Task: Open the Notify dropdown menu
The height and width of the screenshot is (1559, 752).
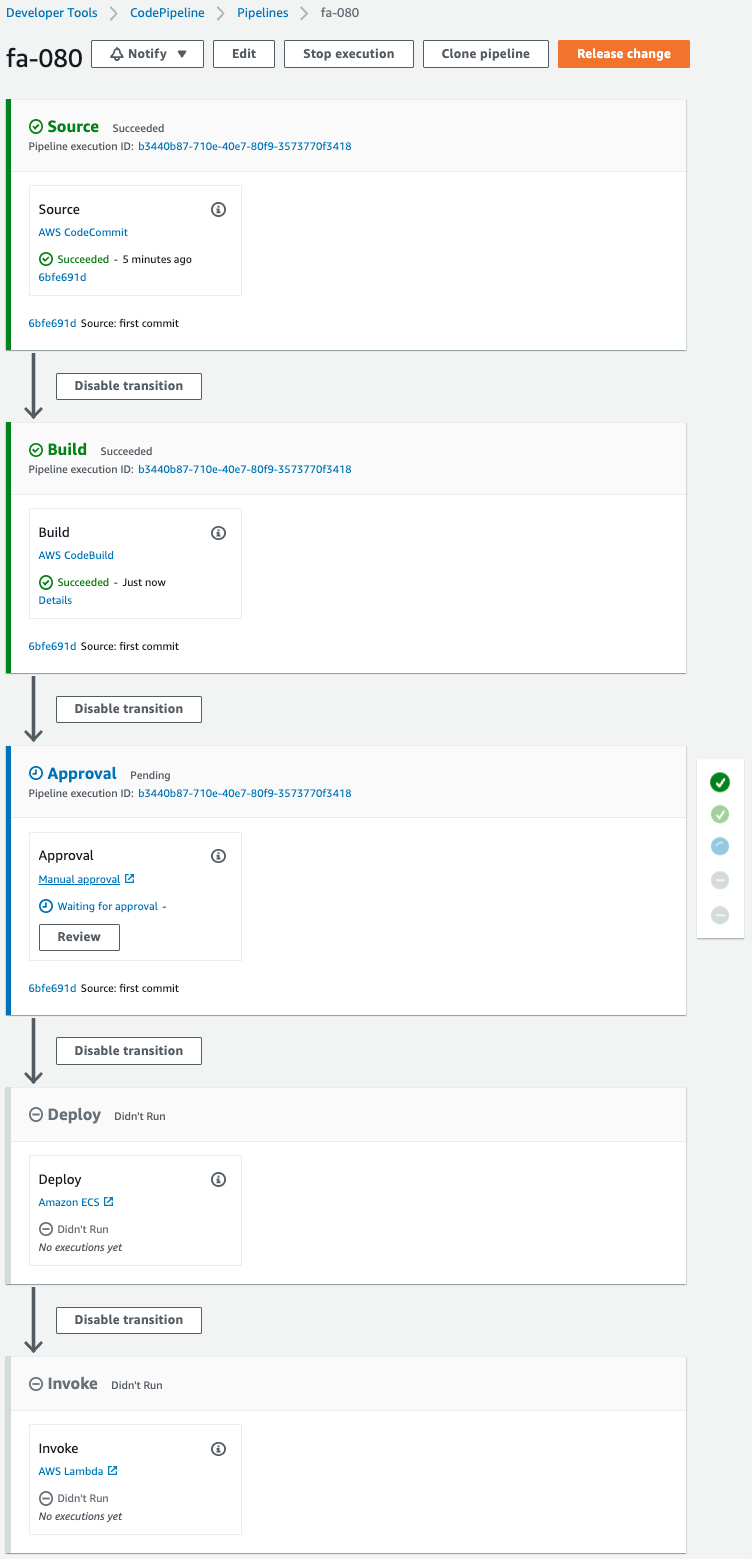Action: [147, 54]
